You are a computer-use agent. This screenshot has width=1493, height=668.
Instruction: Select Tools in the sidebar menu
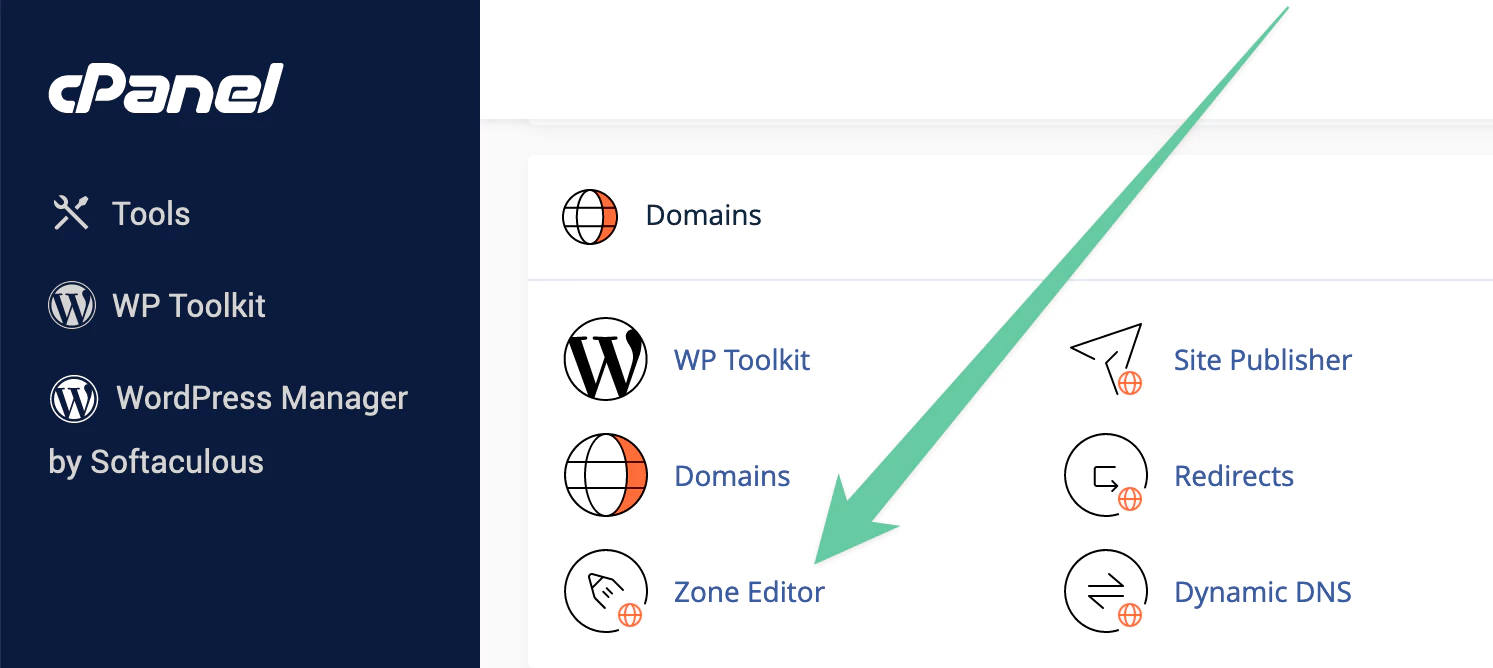click(x=150, y=213)
